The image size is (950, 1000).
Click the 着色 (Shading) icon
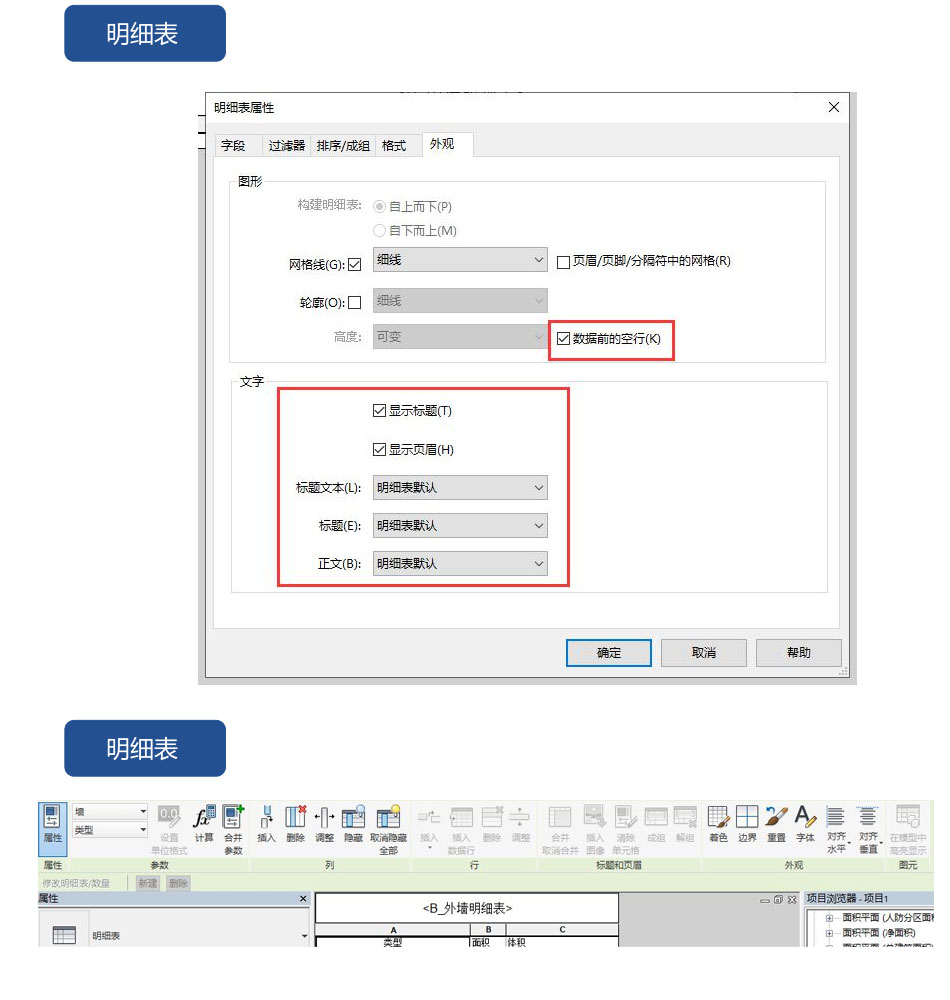717,822
